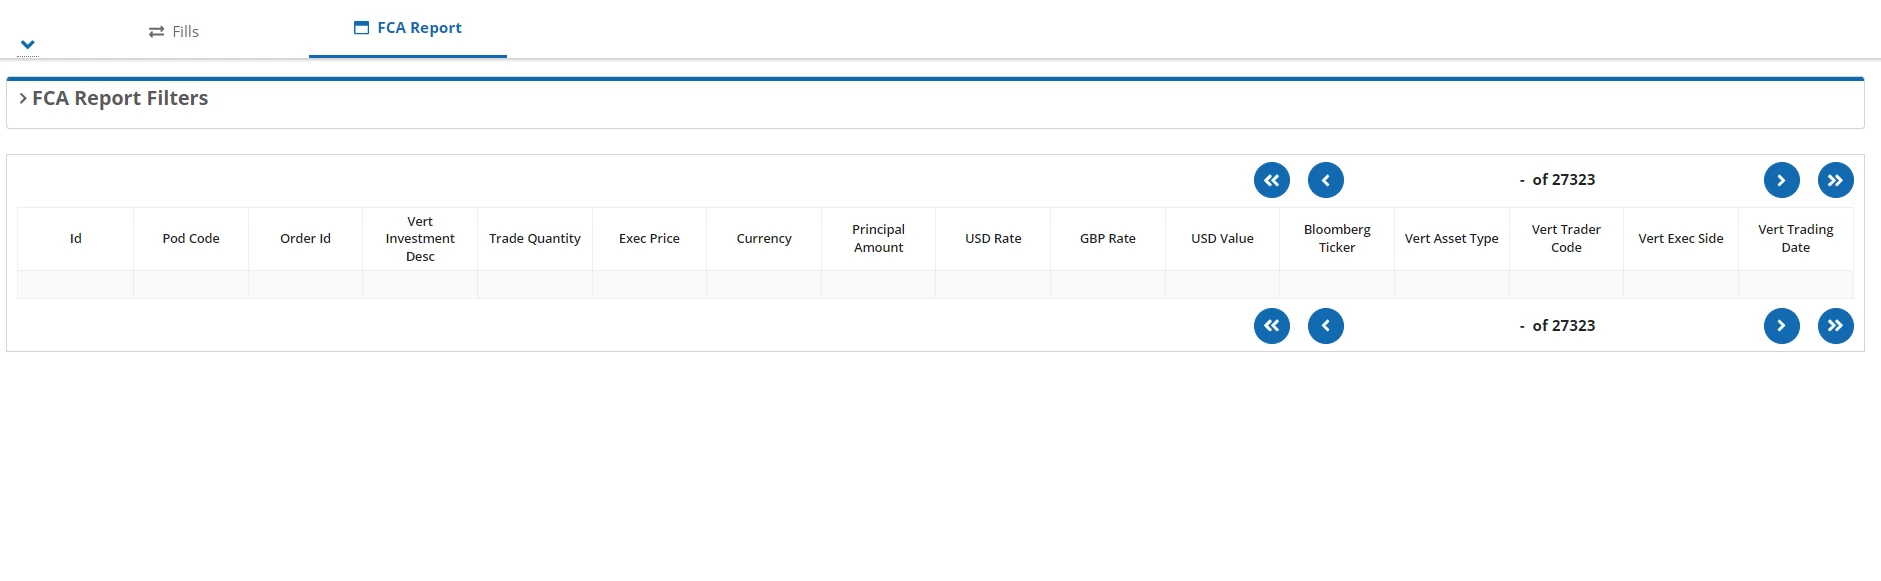This screenshot has width=1881, height=581.
Task: Click the top 'of 27323' record count
Action: coord(1564,180)
